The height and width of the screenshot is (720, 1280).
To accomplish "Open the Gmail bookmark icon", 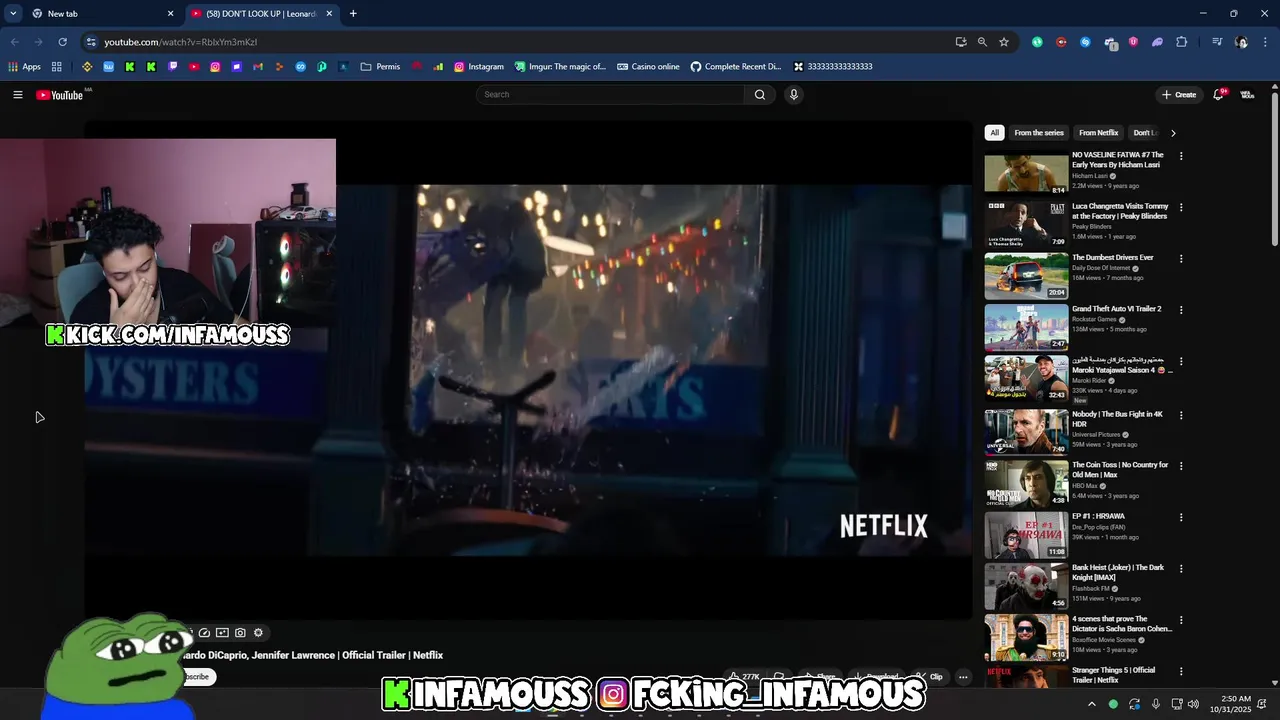I will (x=258, y=67).
